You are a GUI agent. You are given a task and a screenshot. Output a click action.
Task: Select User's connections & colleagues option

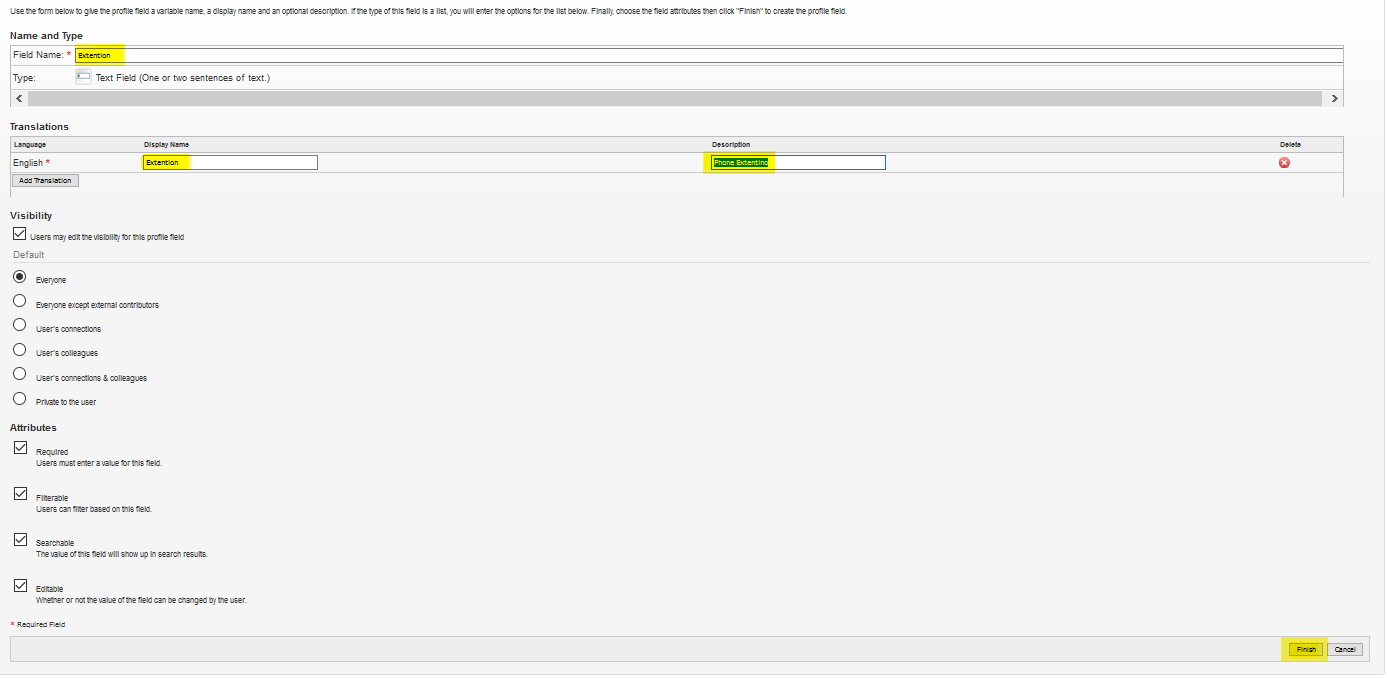tap(20, 374)
